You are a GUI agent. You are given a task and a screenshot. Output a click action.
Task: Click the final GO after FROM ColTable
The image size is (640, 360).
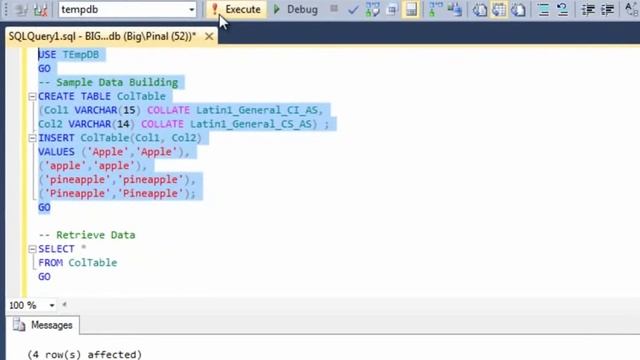coord(44,277)
